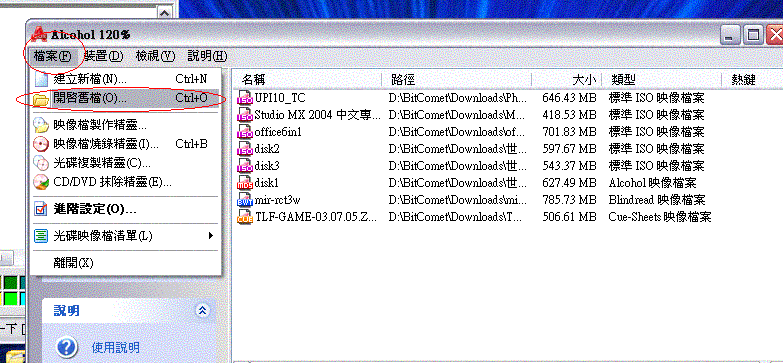Click ISO icon of disk2
The height and width of the screenshot is (363, 783).
[245, 149]
